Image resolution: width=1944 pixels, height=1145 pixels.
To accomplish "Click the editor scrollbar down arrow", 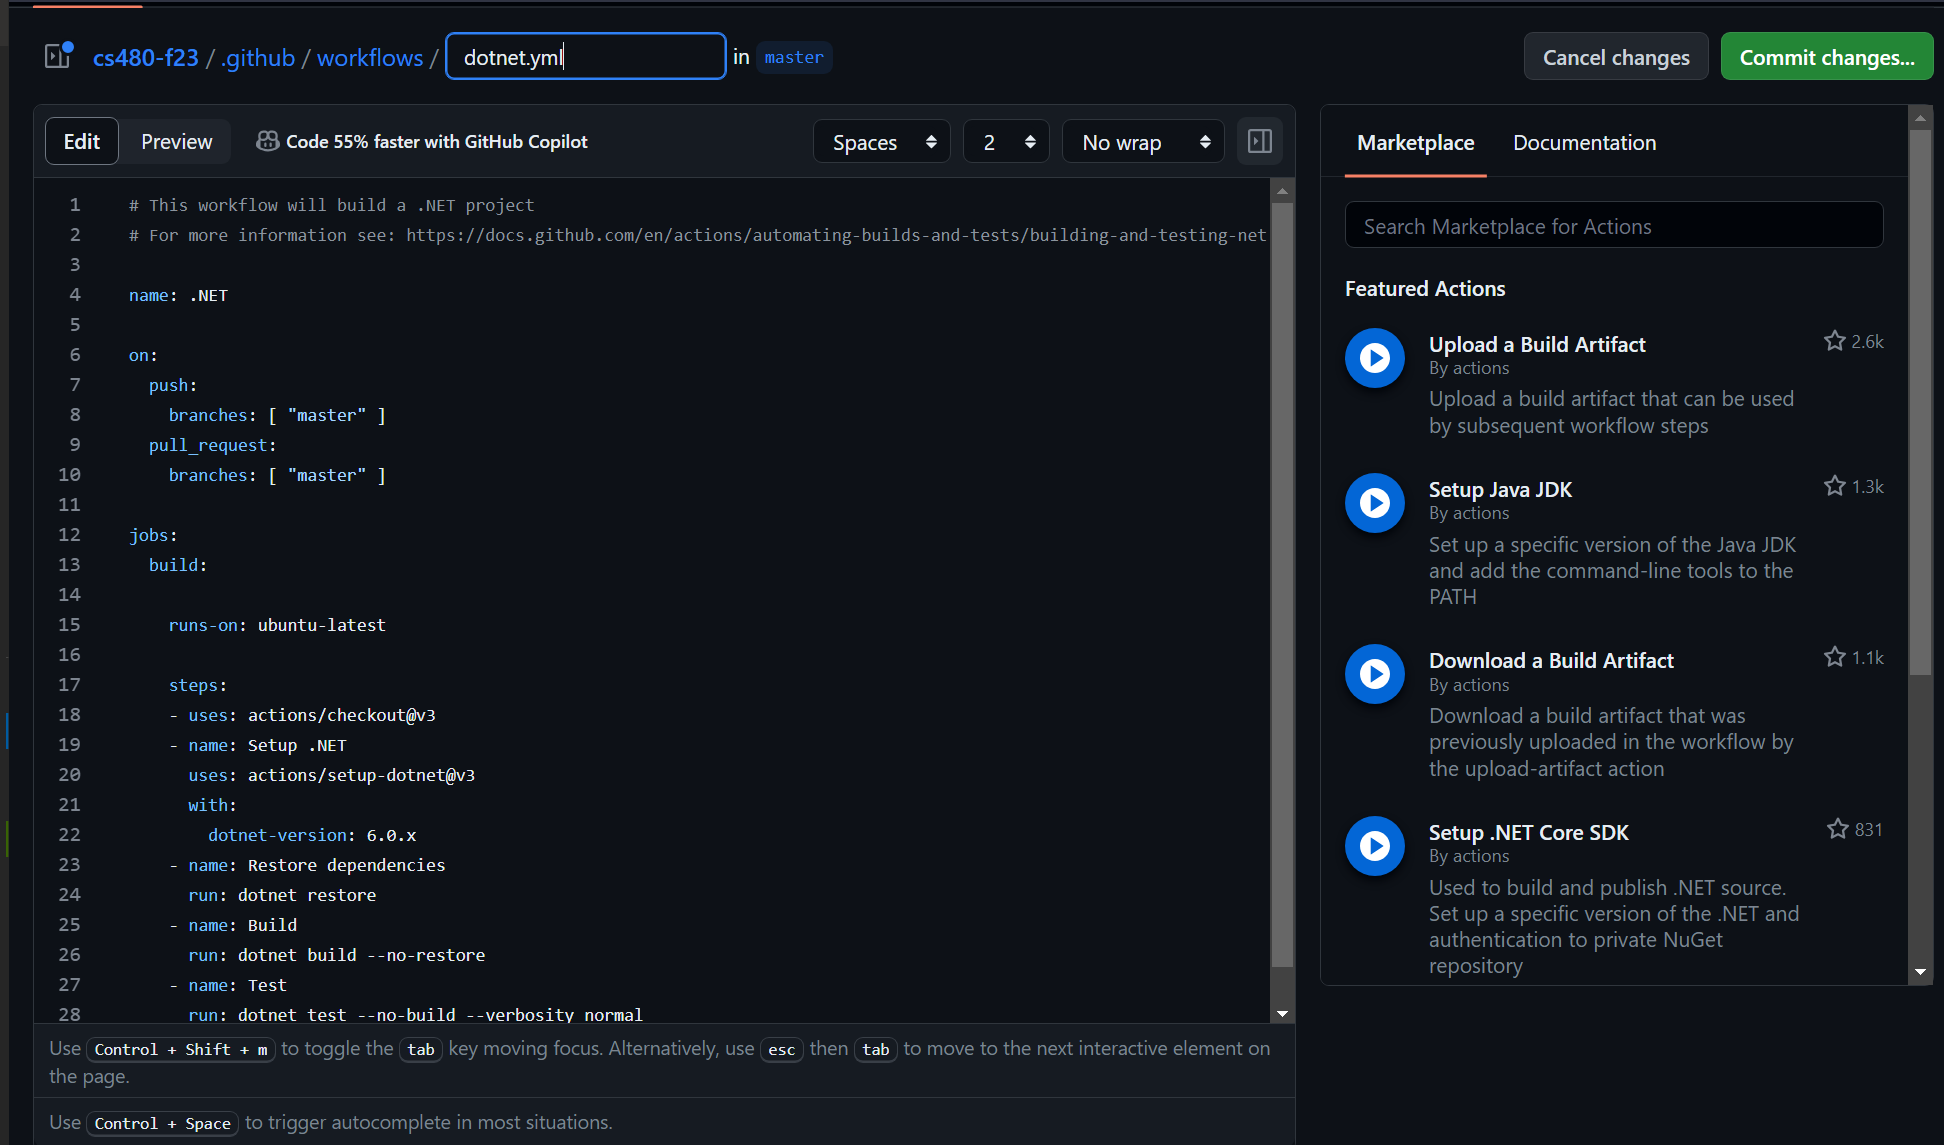I will pos(1282,1013).
